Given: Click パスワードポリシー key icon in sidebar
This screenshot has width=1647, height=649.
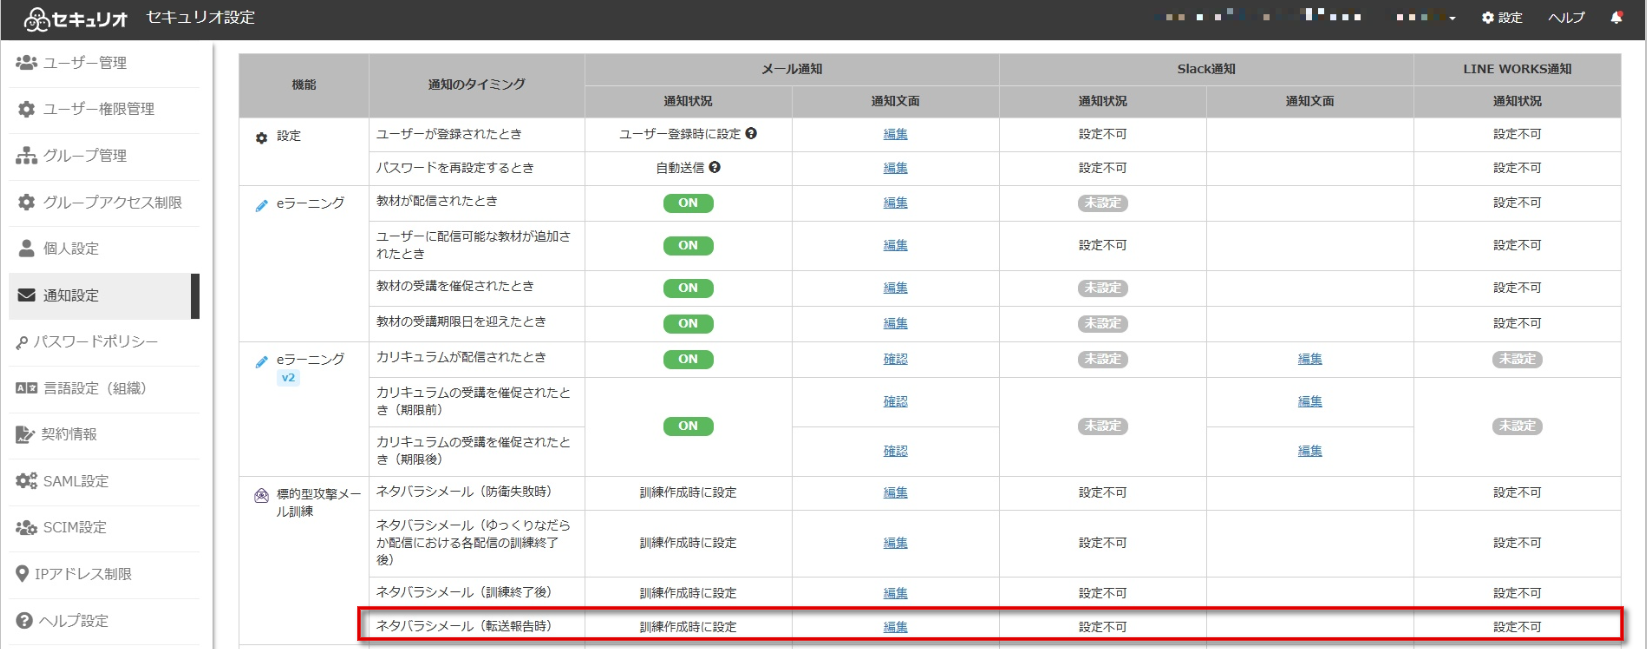Looking at the screenshot, I should pos(22,342).
